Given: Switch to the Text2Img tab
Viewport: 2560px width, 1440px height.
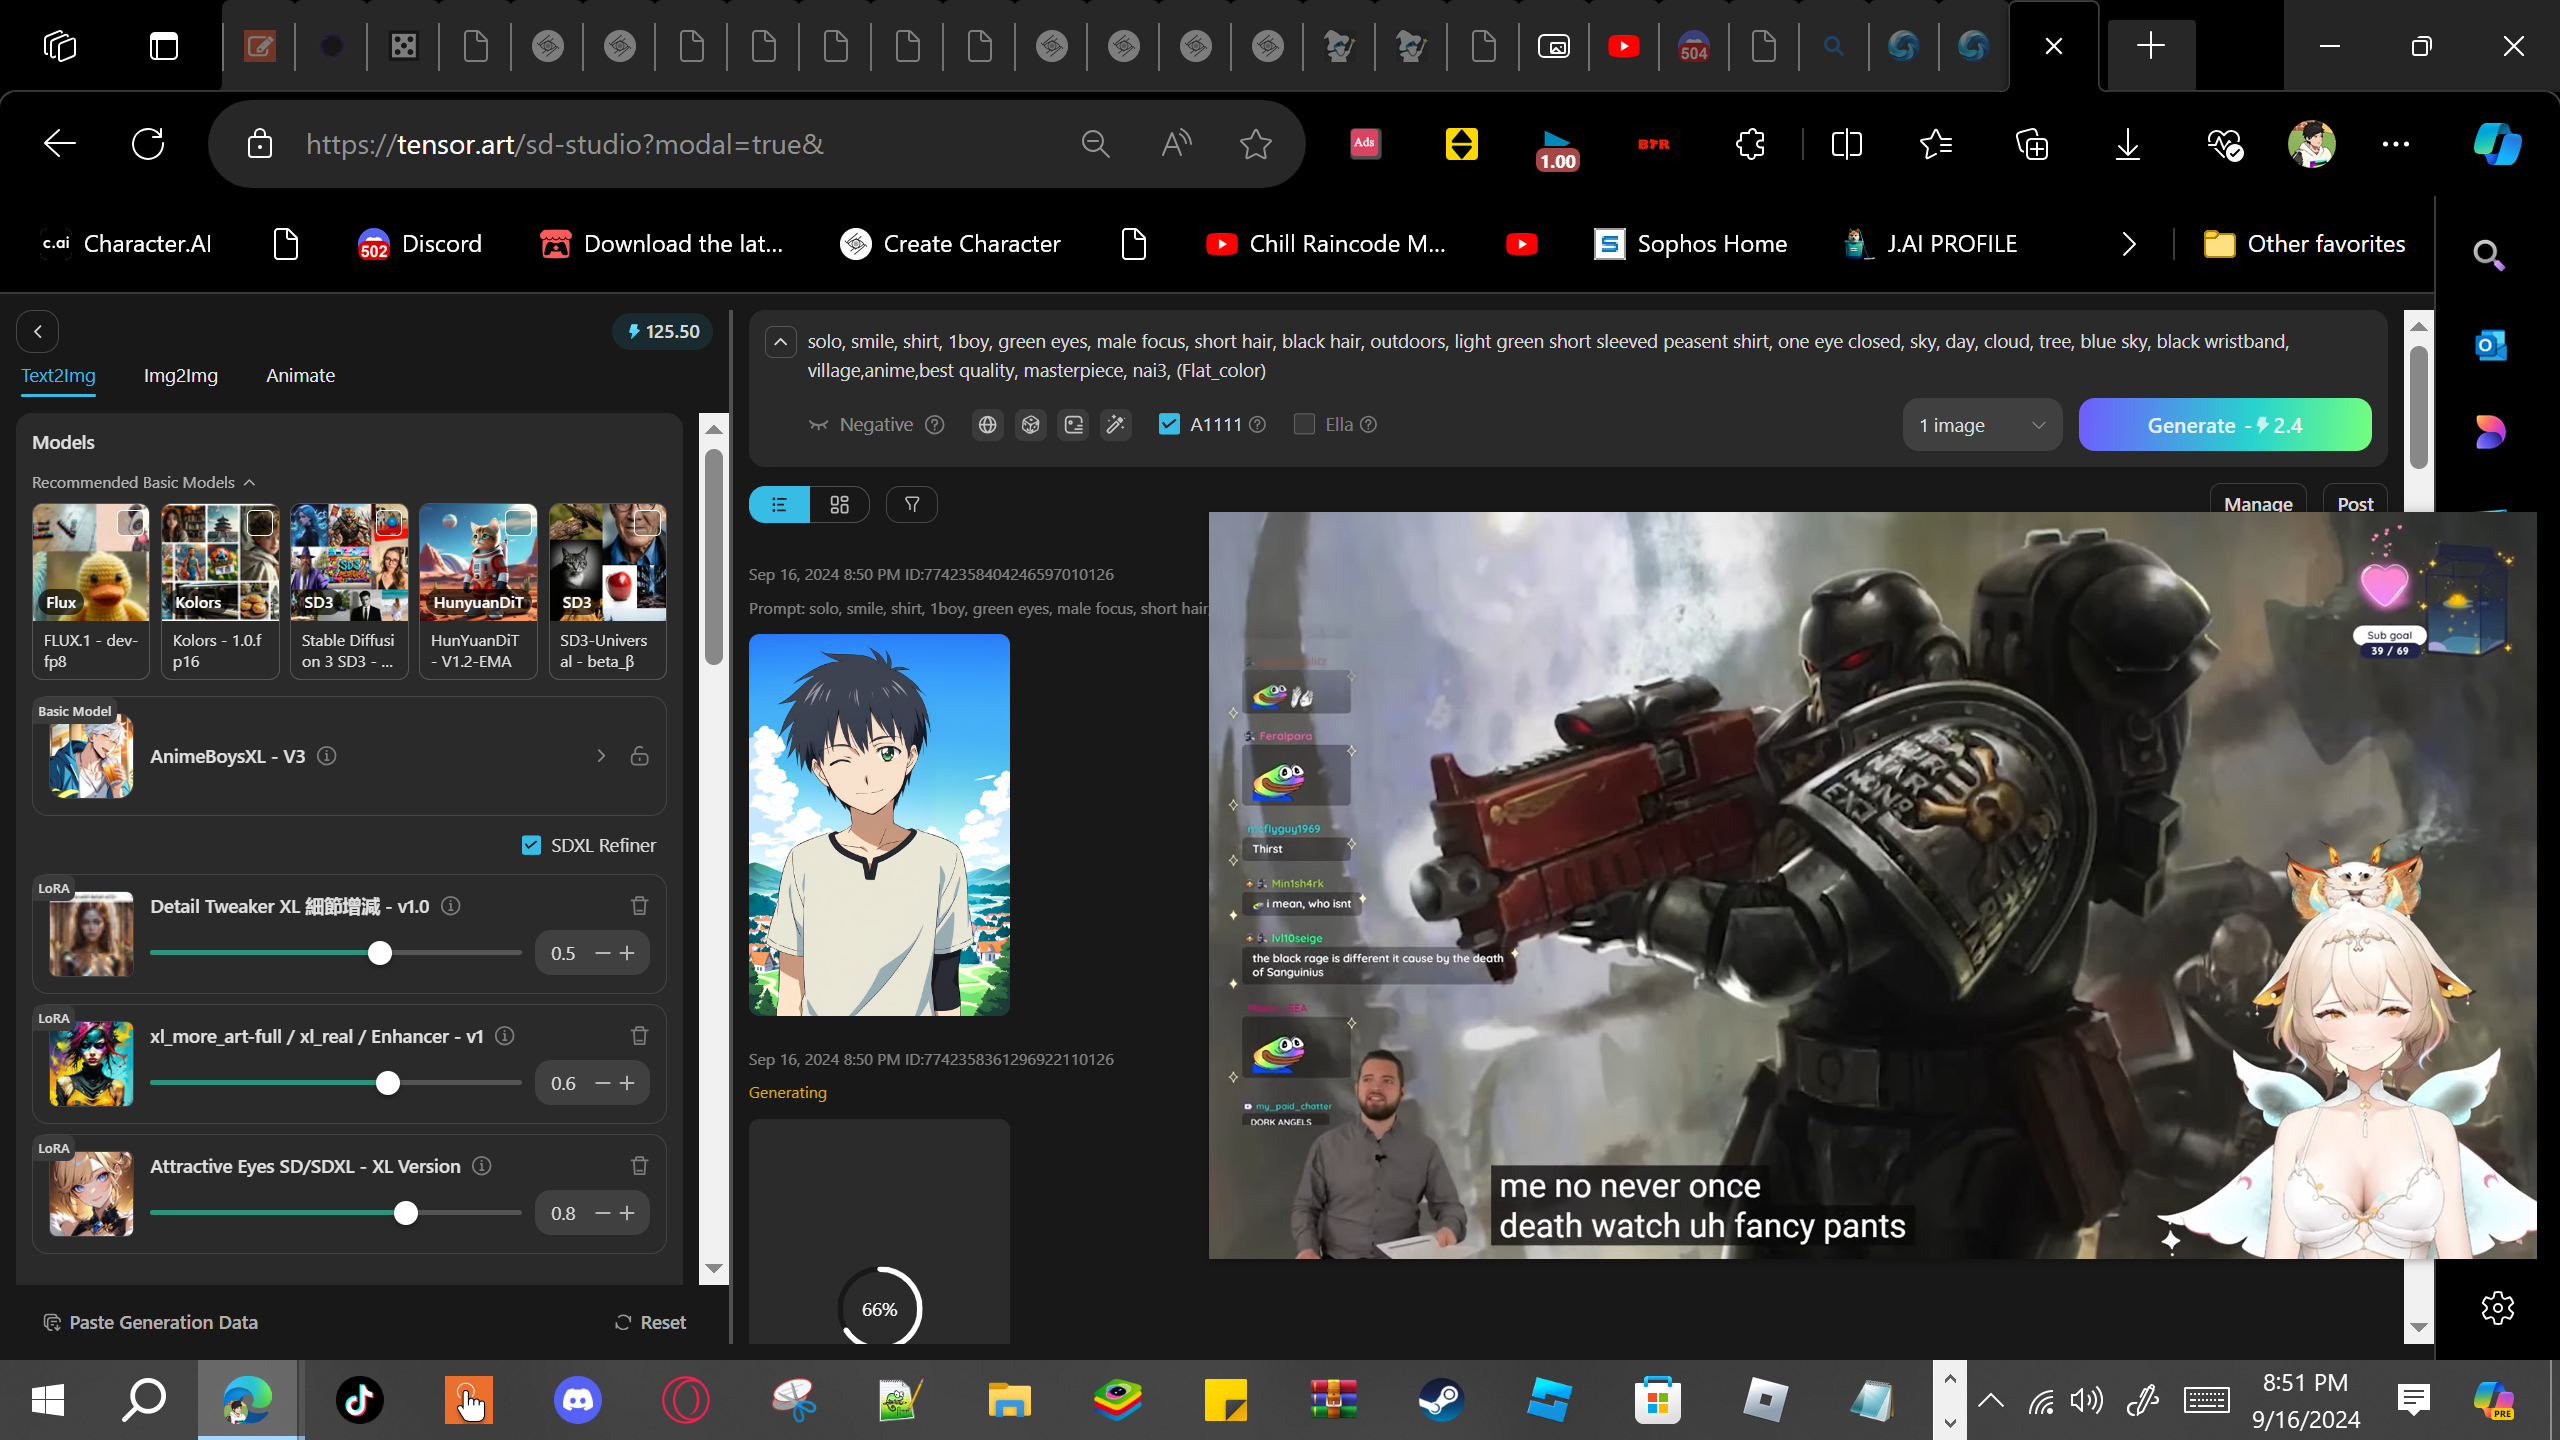Looking at the screenshot, I should point(59,376).
